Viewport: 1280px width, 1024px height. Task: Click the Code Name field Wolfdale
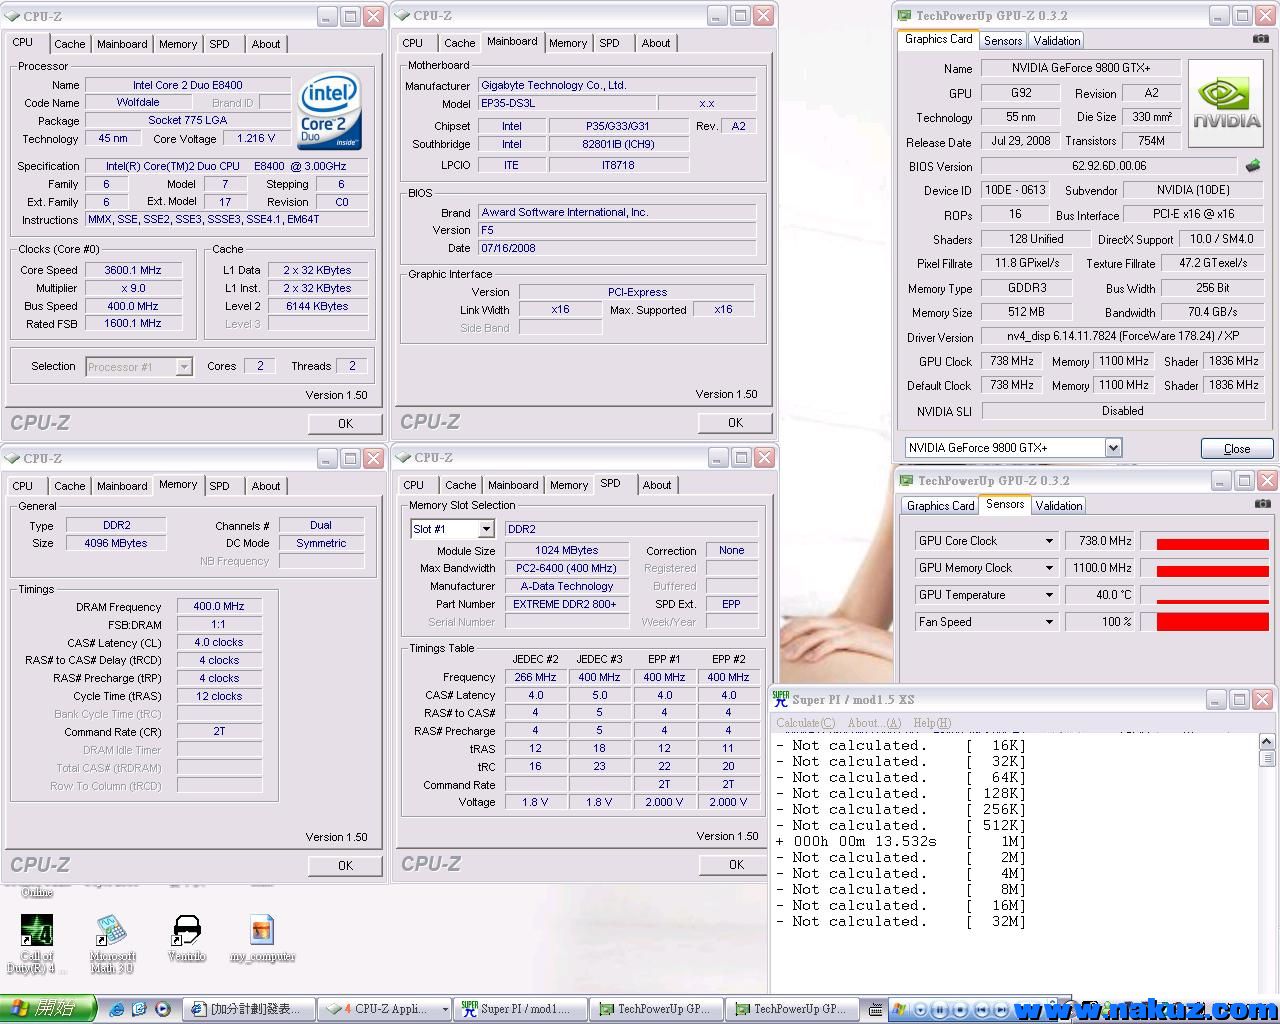pos(138,103)
